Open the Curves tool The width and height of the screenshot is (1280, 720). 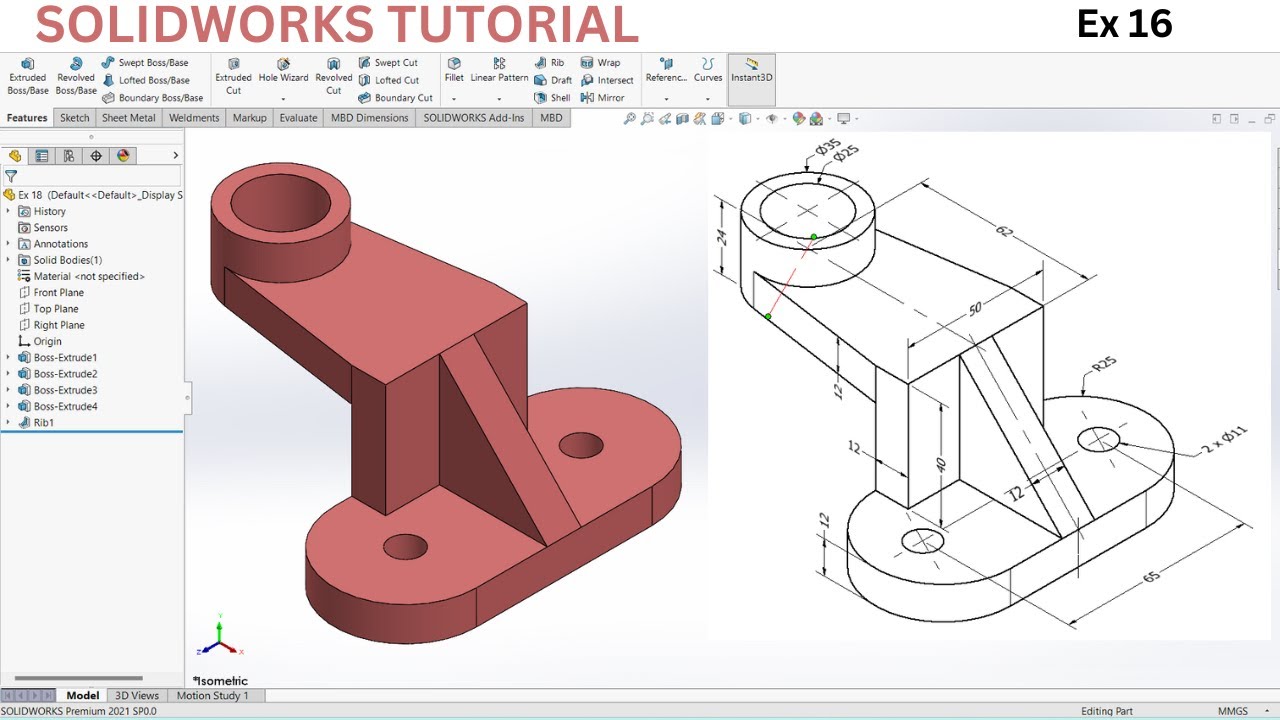pos(708,70)
